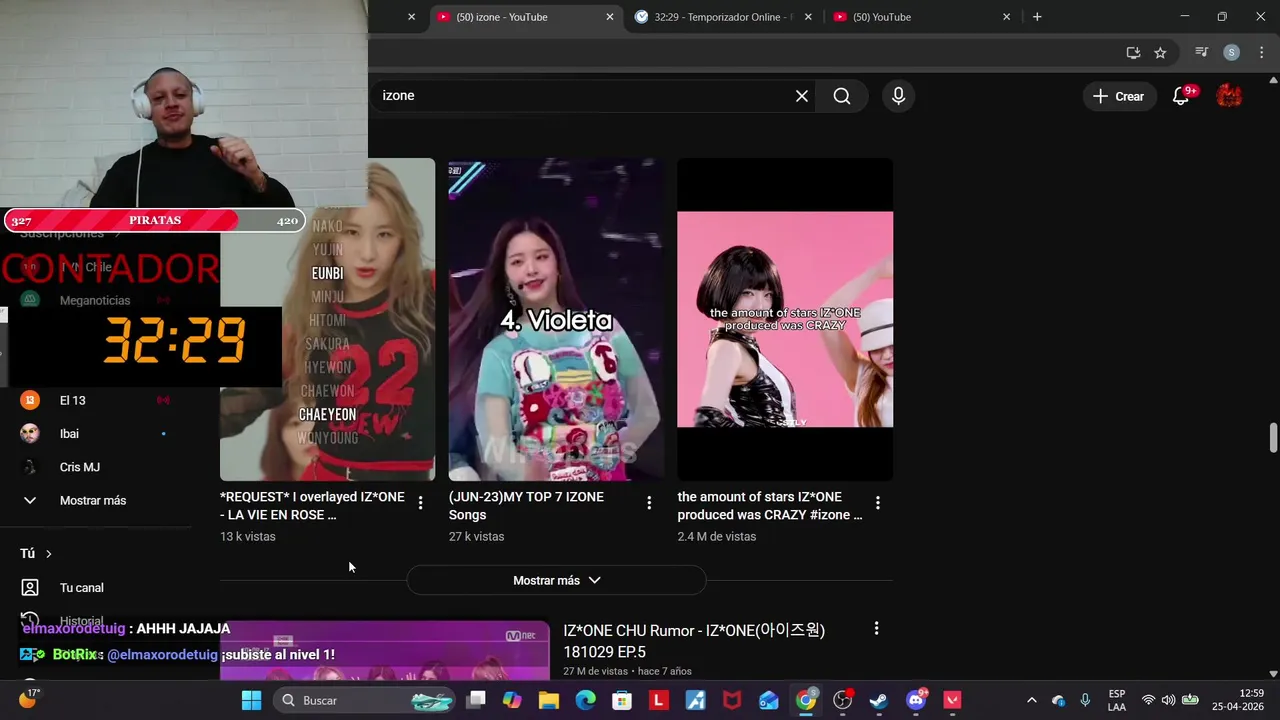Open weather widget showing 17°
This screenshot has height=720, width=1280.
click(x=28, y=698)
